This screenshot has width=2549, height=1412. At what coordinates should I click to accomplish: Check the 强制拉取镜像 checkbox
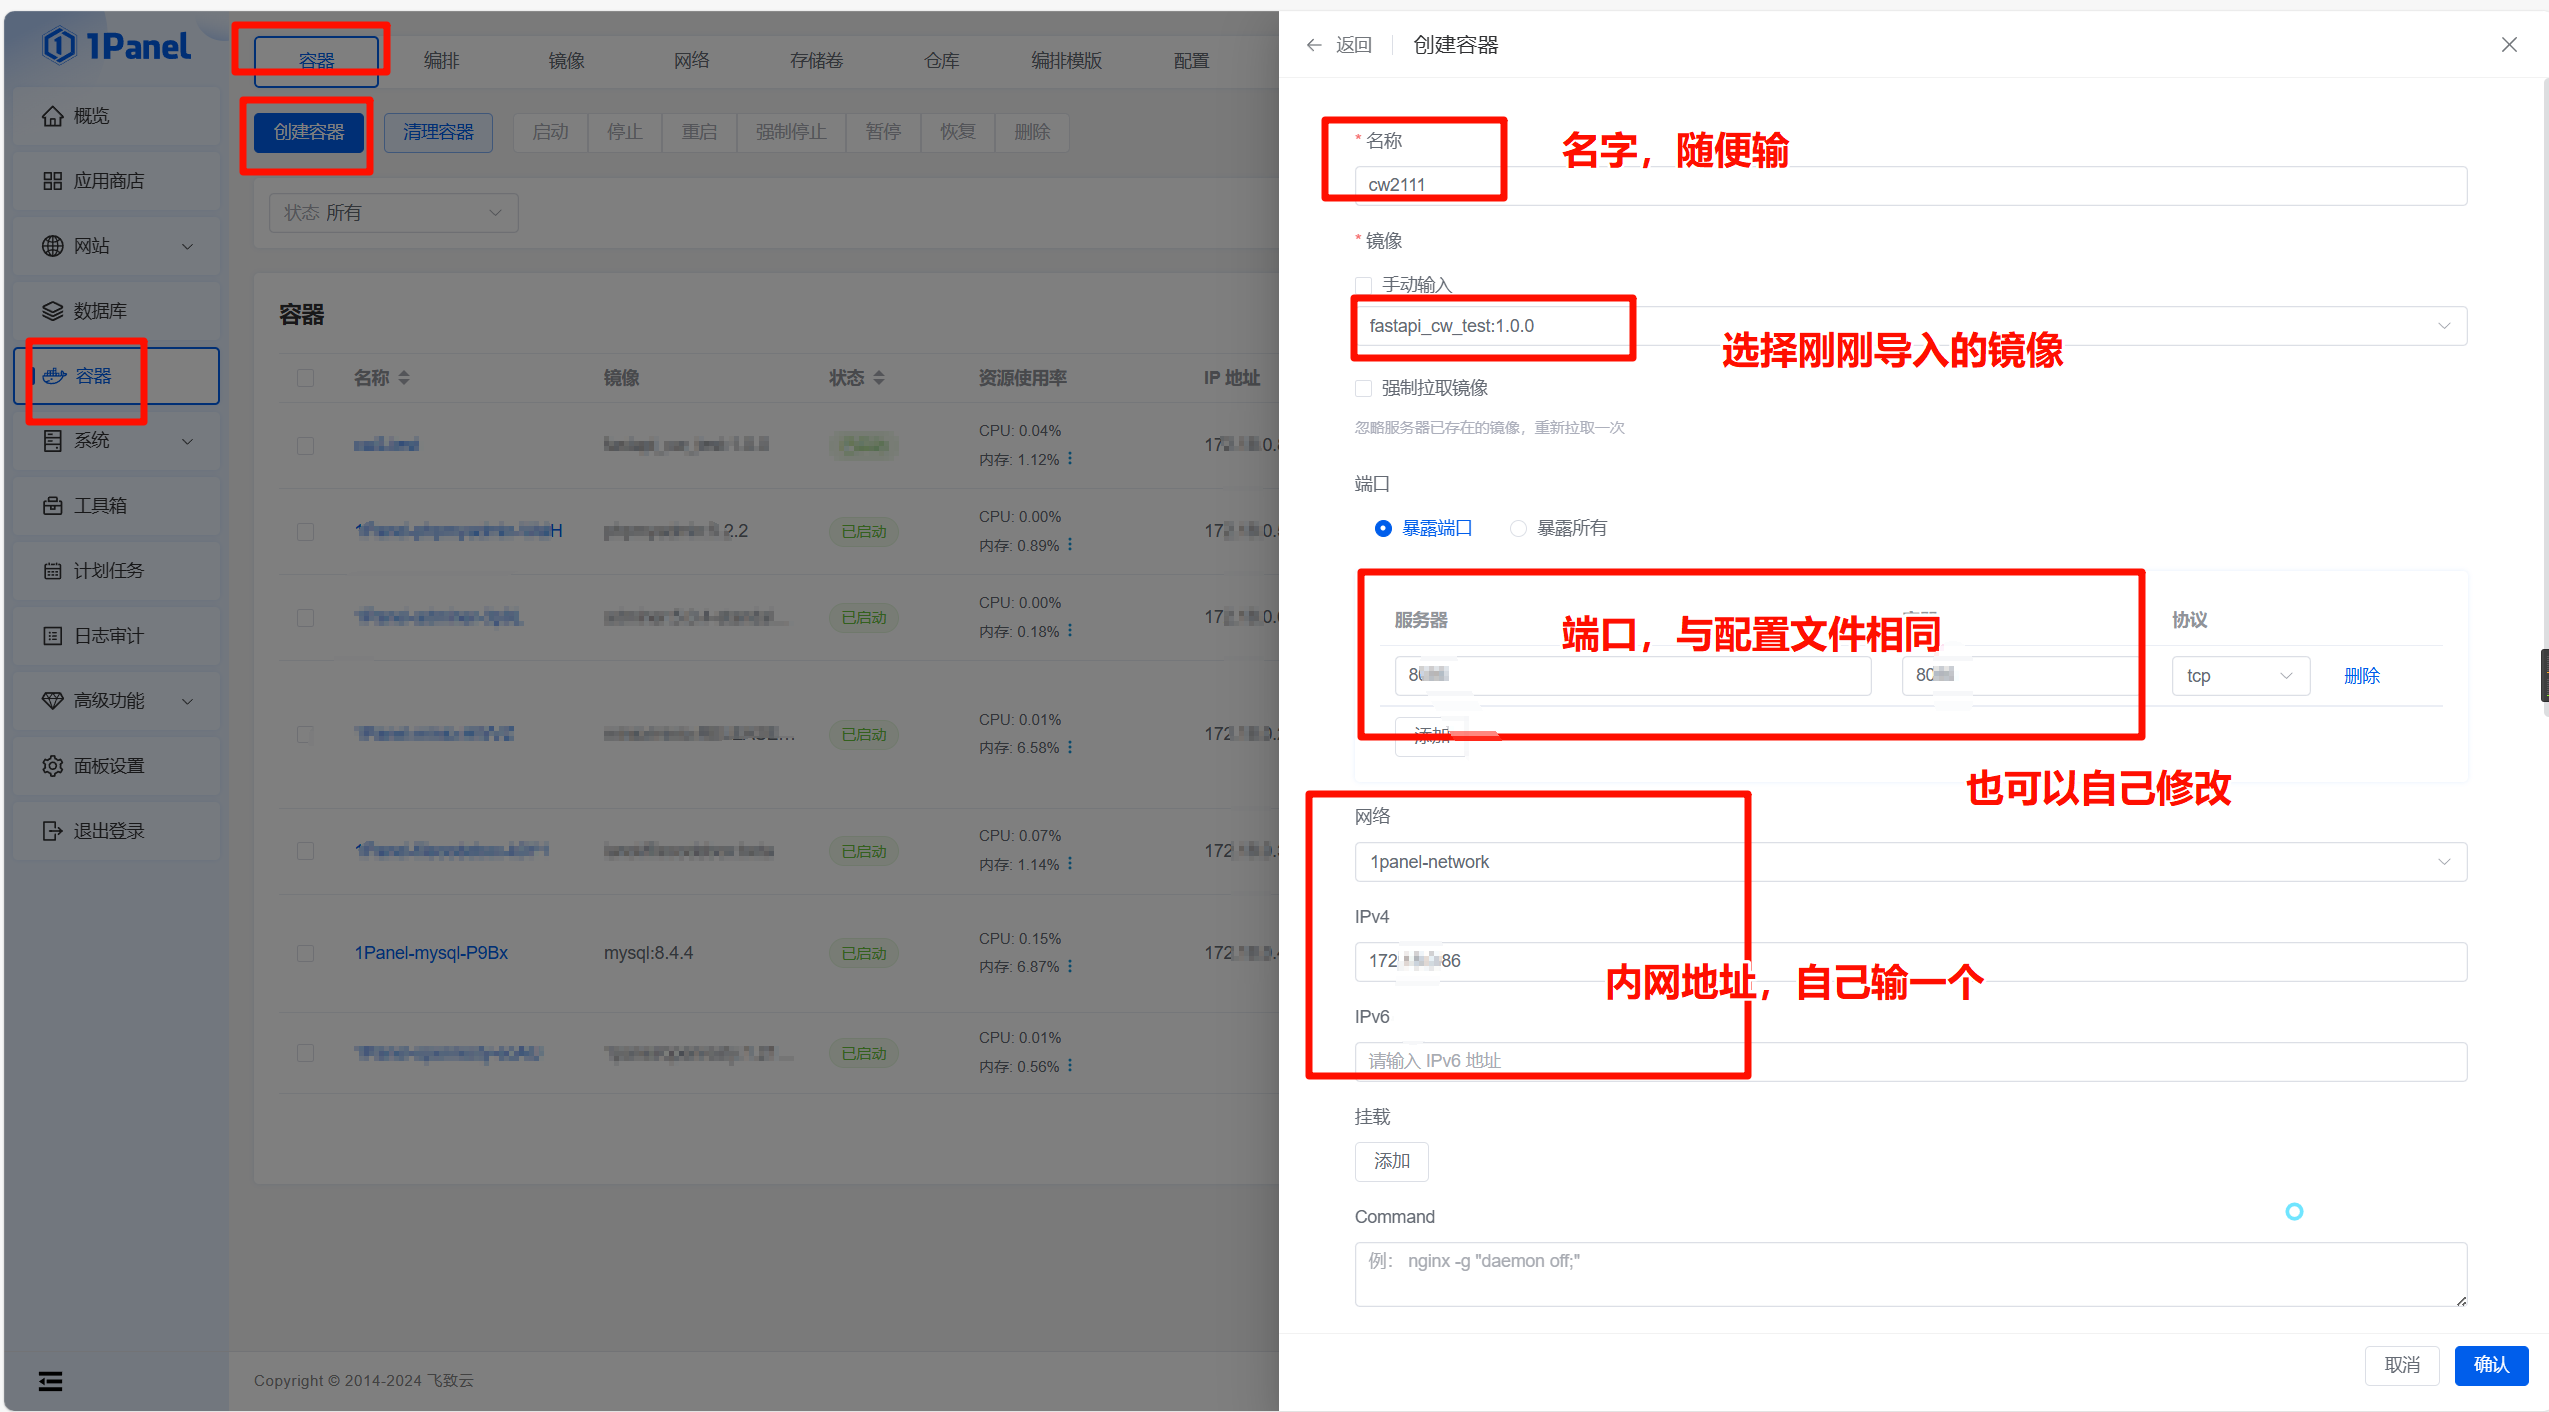click(x=1363, y=388)
